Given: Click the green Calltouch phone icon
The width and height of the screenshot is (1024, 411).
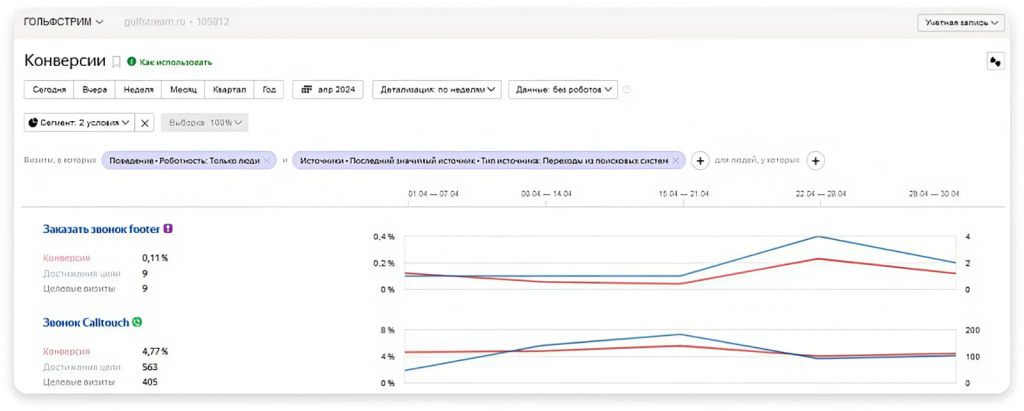Looking at the screenshot, I should [137, 322].
